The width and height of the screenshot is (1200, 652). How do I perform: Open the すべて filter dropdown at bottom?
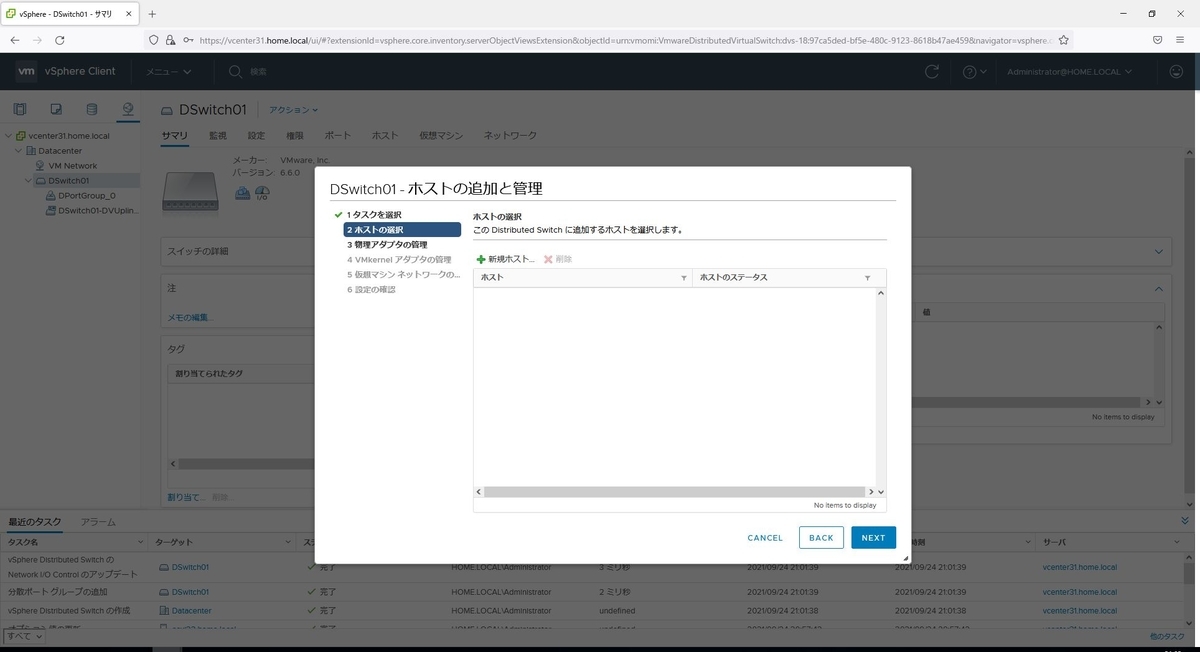click(x=24, y=636)
